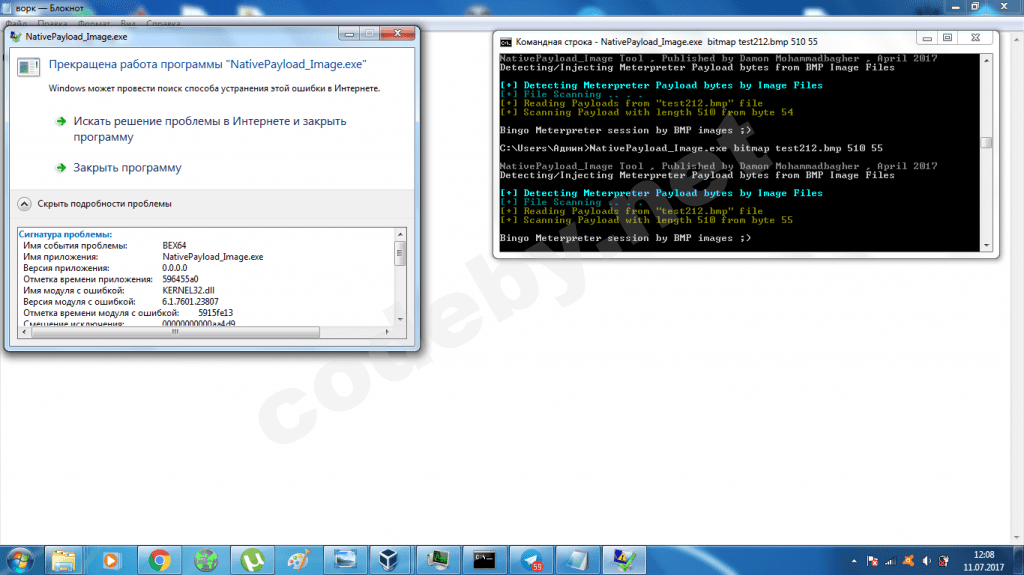Viewport: 1024px width, 575px height.
Task: Select the '596455a0' timestamp value
Action: [180, 279]
